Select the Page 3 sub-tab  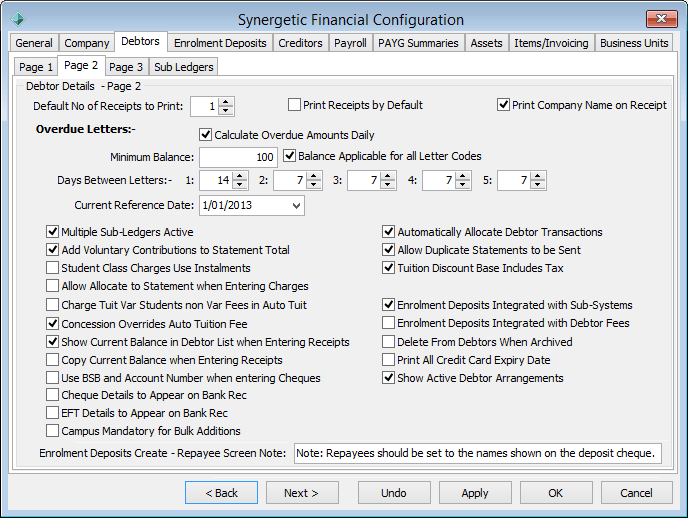coord(126,67)
